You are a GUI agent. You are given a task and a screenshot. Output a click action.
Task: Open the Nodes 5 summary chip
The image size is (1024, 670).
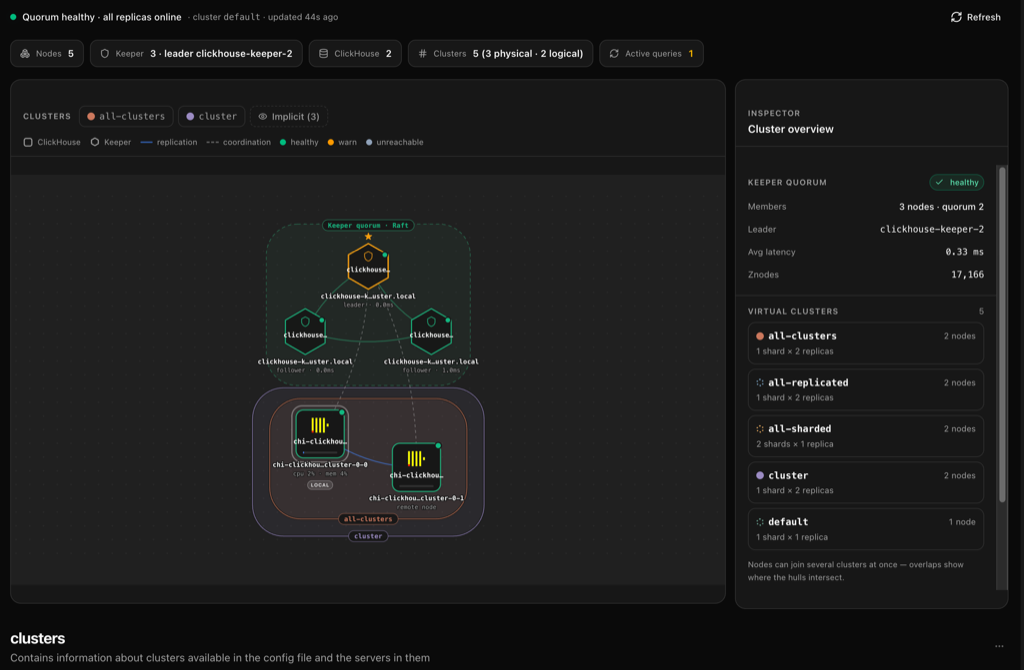click(x=47, y=54)
